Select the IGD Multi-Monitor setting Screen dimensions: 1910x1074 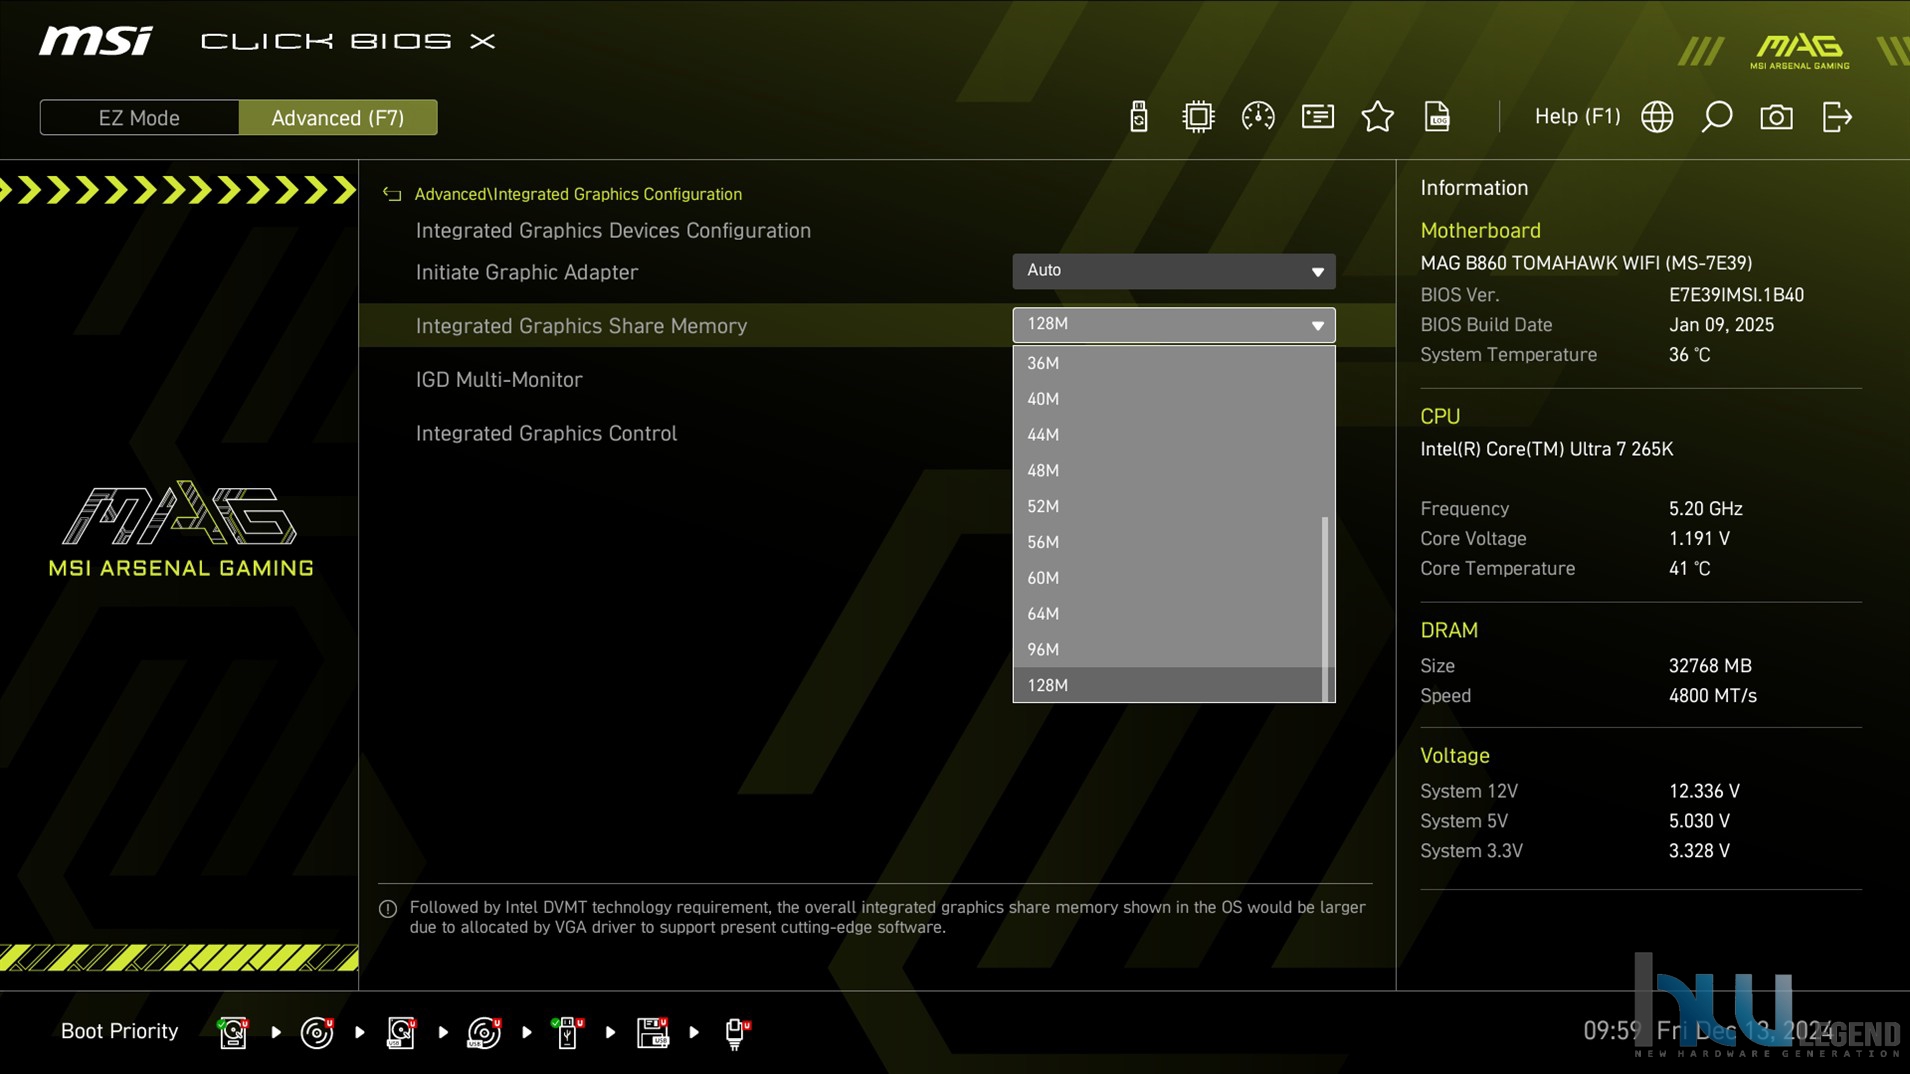pyautogui.click(x=499, y=380)
